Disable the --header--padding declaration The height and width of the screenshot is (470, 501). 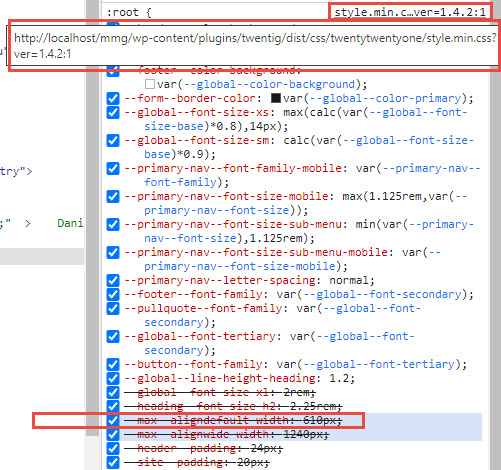113,448
